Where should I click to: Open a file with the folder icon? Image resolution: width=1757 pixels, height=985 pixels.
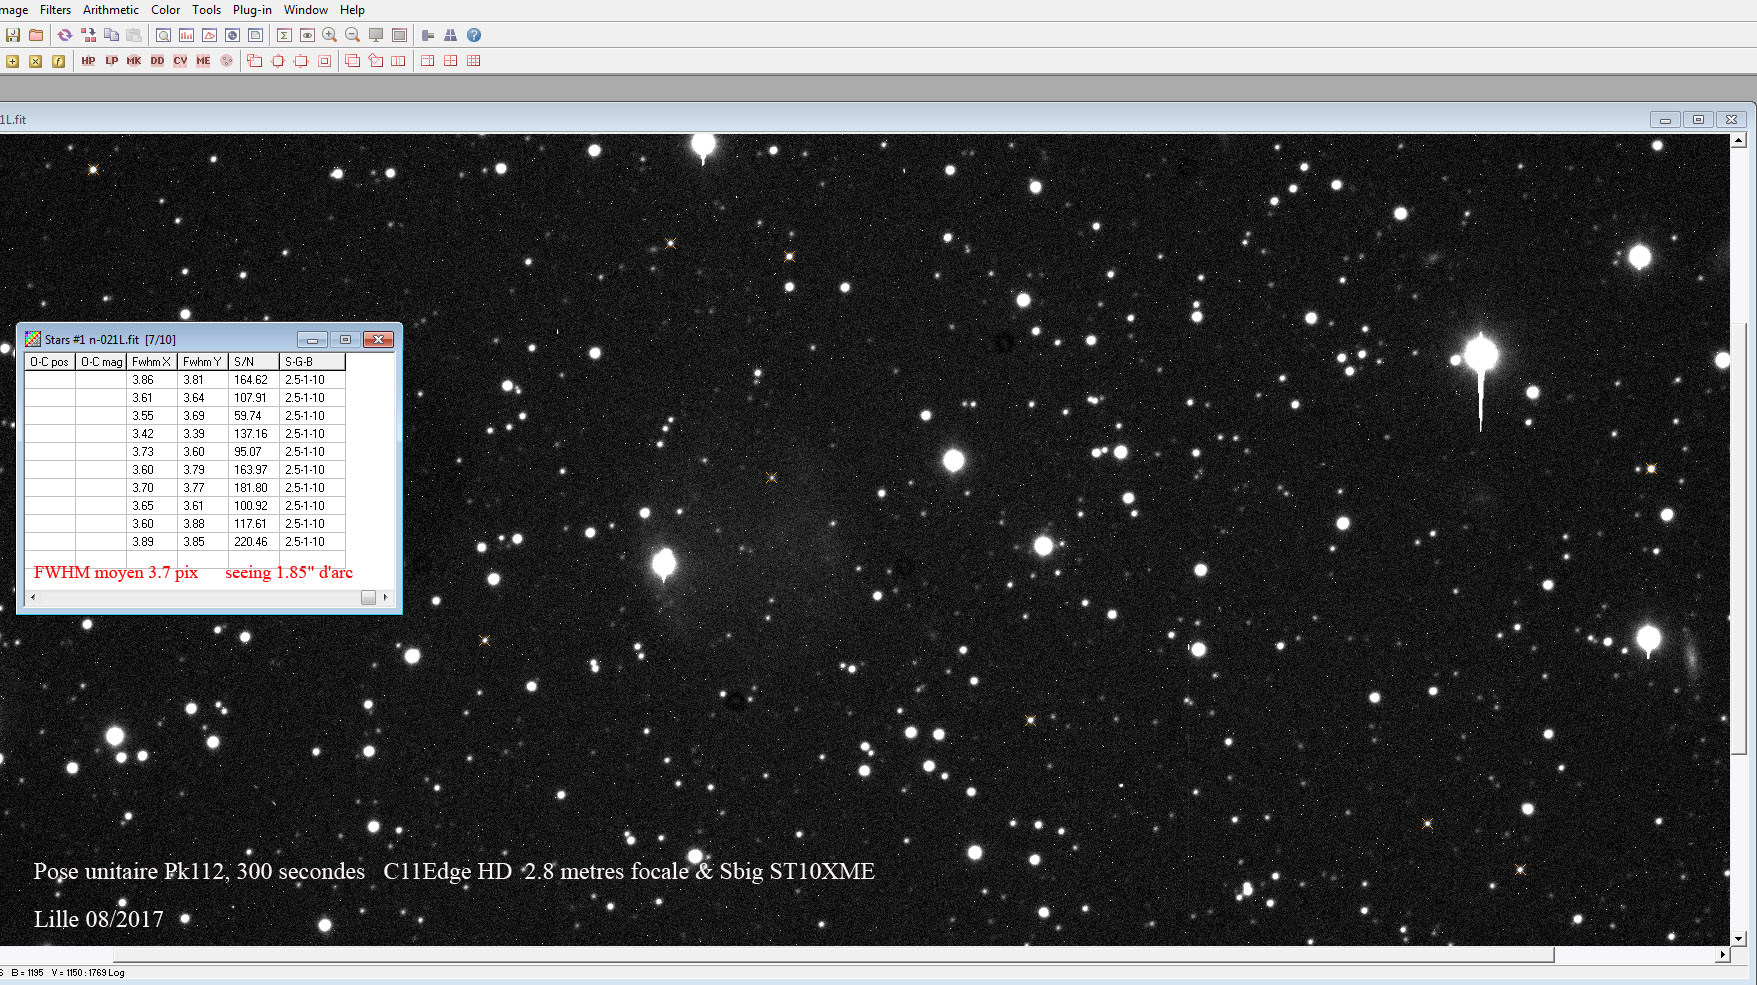[36, 35]
